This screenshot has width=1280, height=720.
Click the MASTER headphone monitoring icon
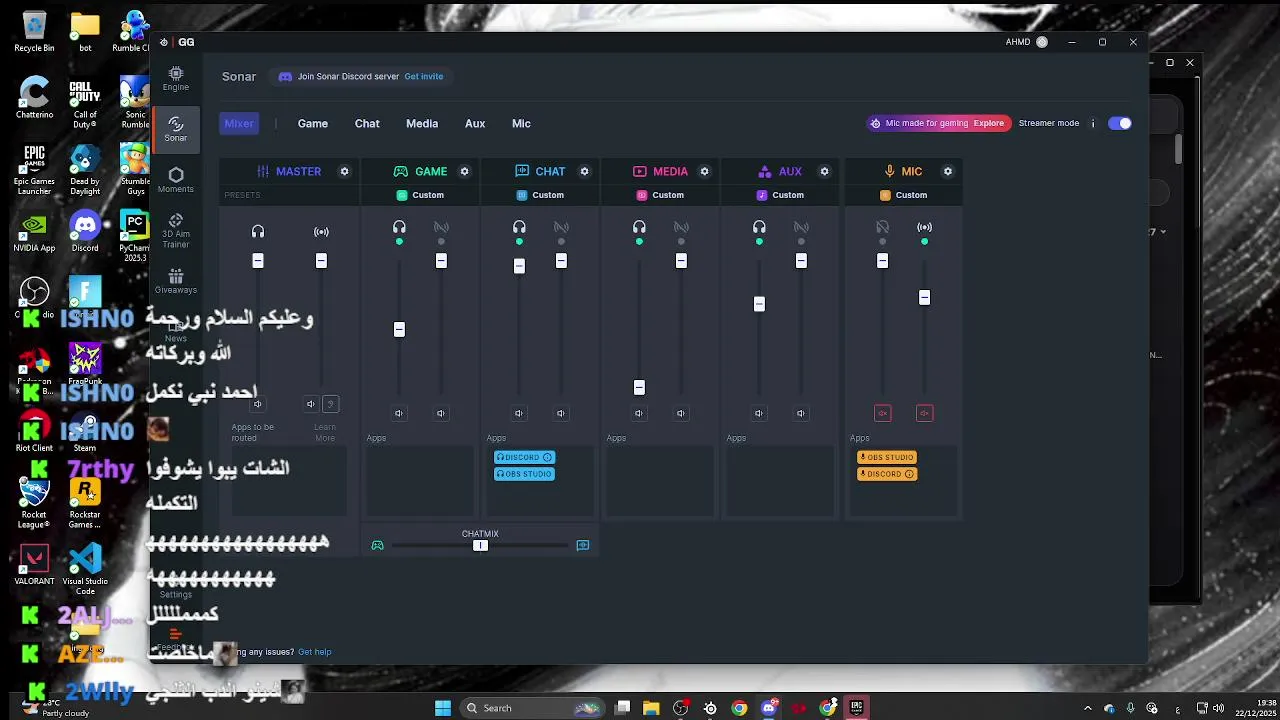[x=258, y=231]
